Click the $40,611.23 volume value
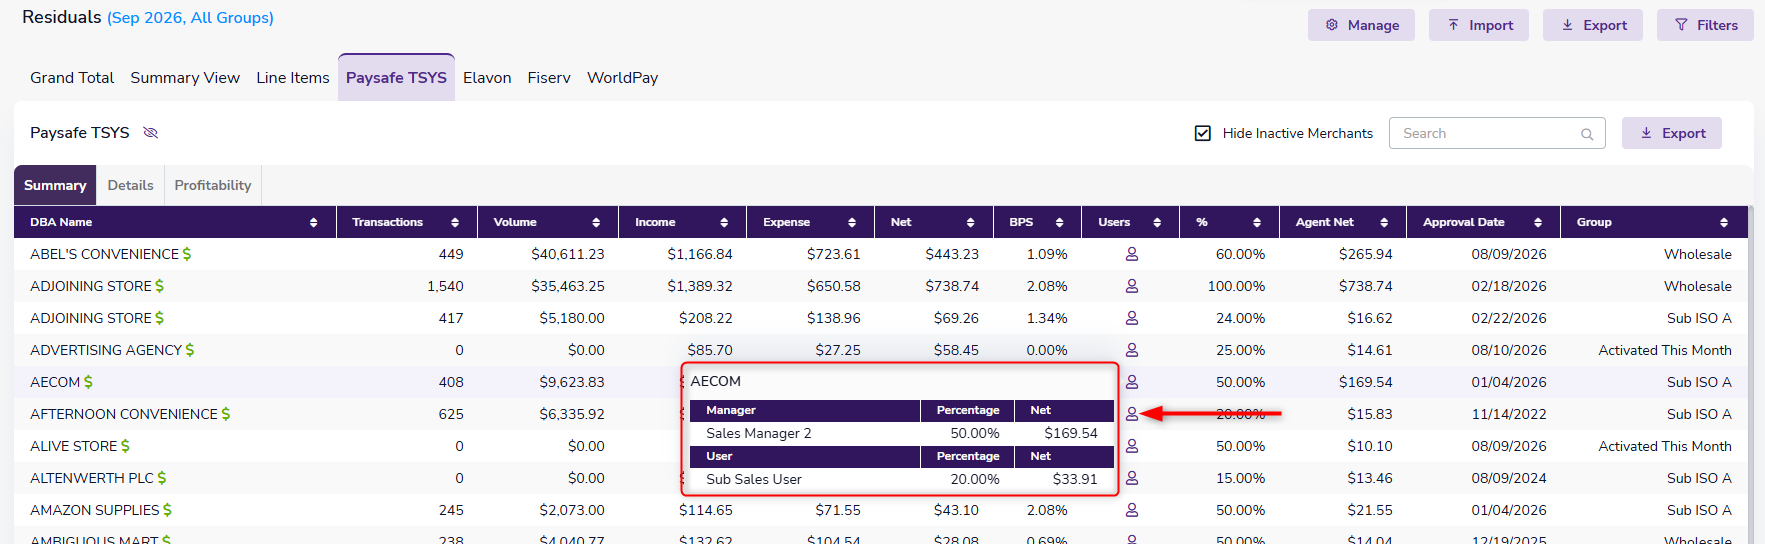1765x544 pixels. (x=568, y=254)
